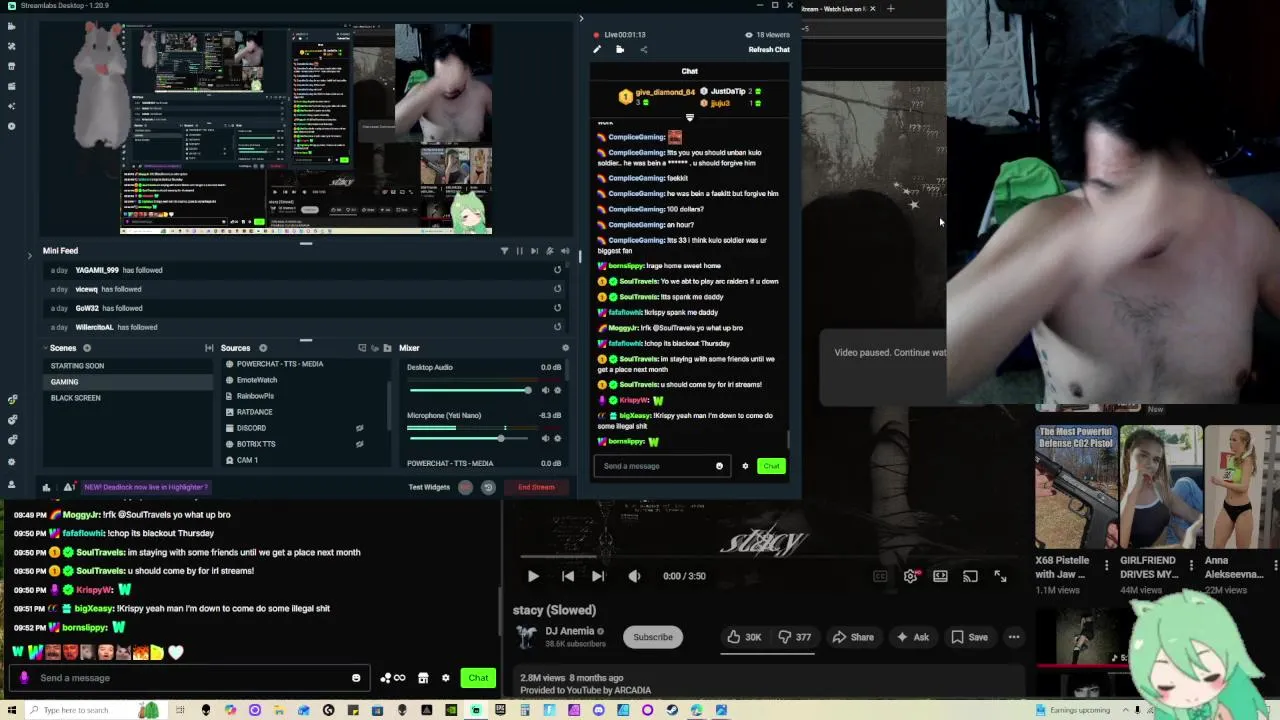The image size is (1280, 720).
Task: Click End Stream button
Action: pos(536,487)
